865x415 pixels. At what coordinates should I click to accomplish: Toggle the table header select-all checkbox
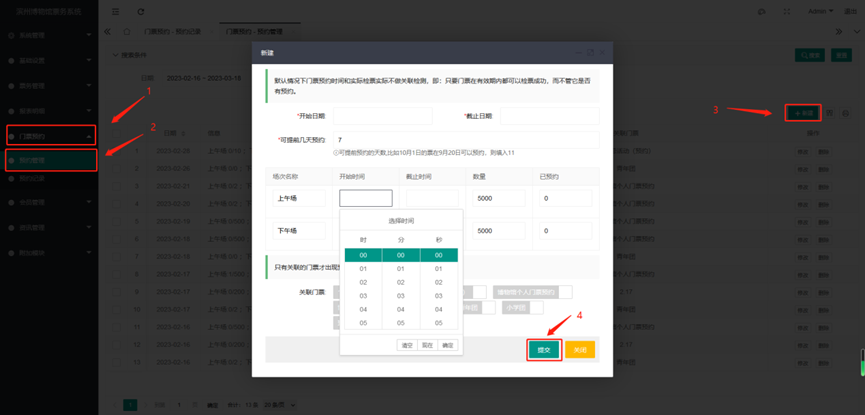(x=115, y=133)
